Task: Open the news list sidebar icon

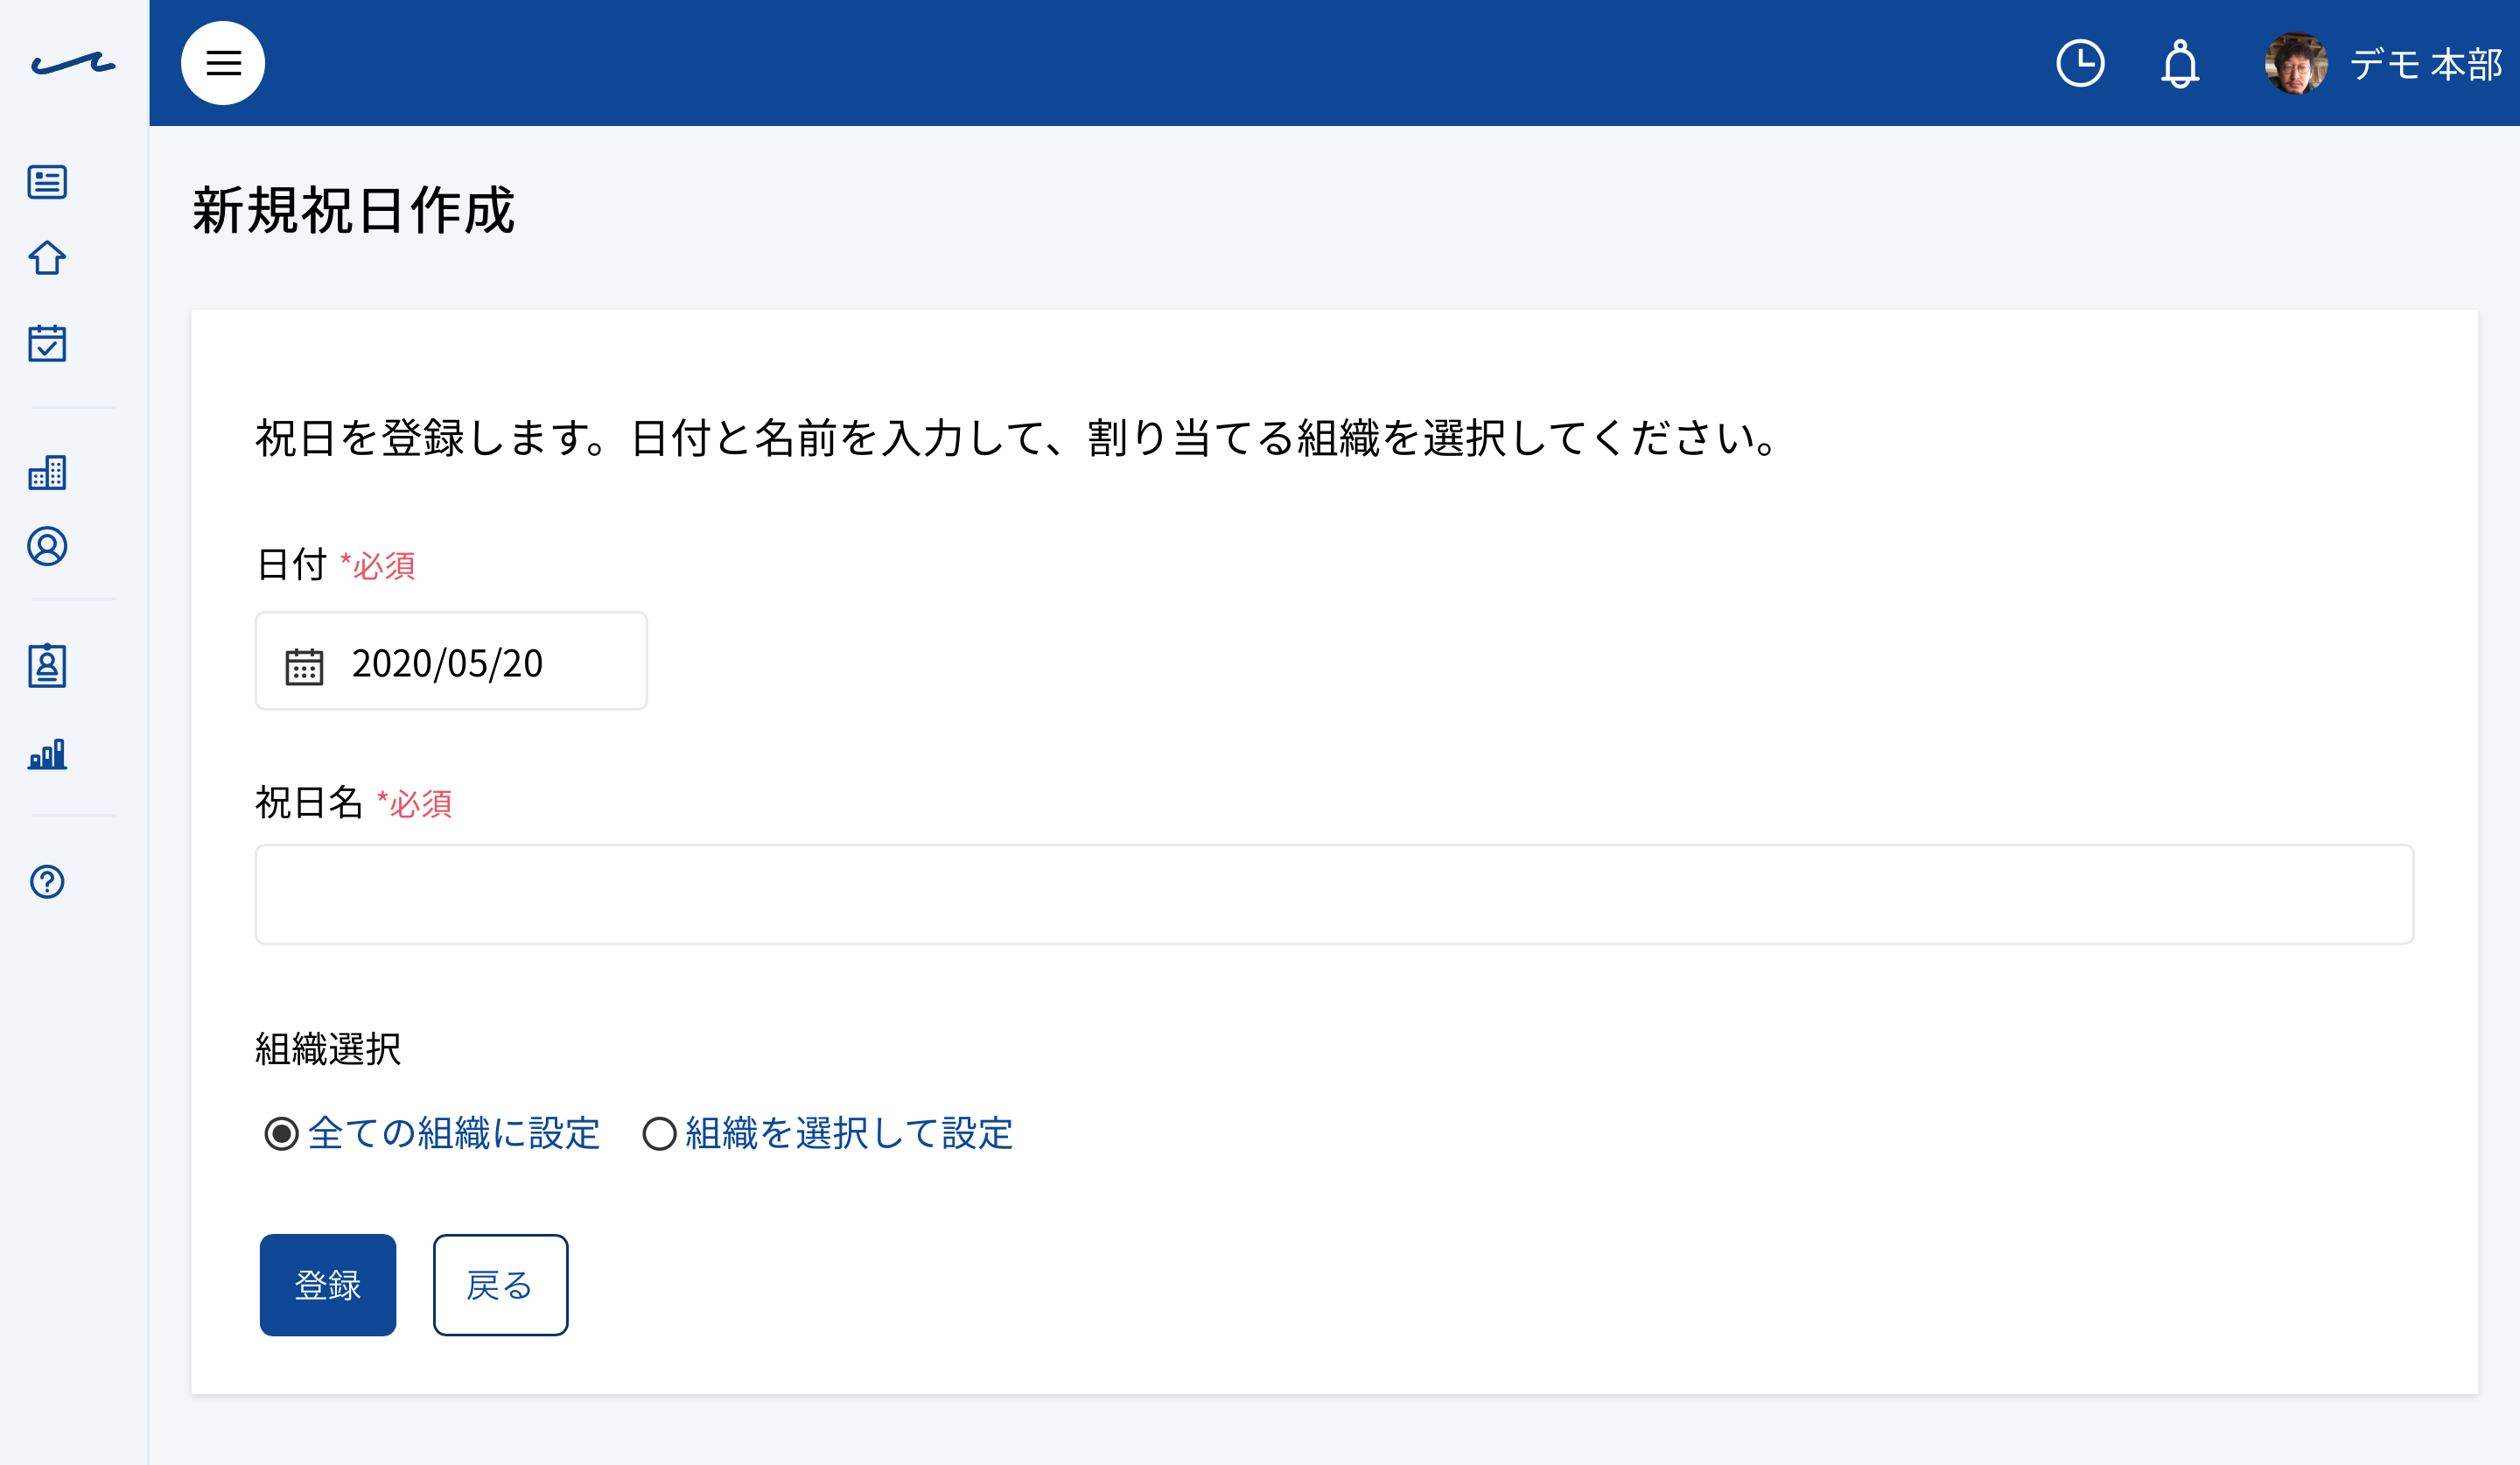Action: click(x=47, y=182)
